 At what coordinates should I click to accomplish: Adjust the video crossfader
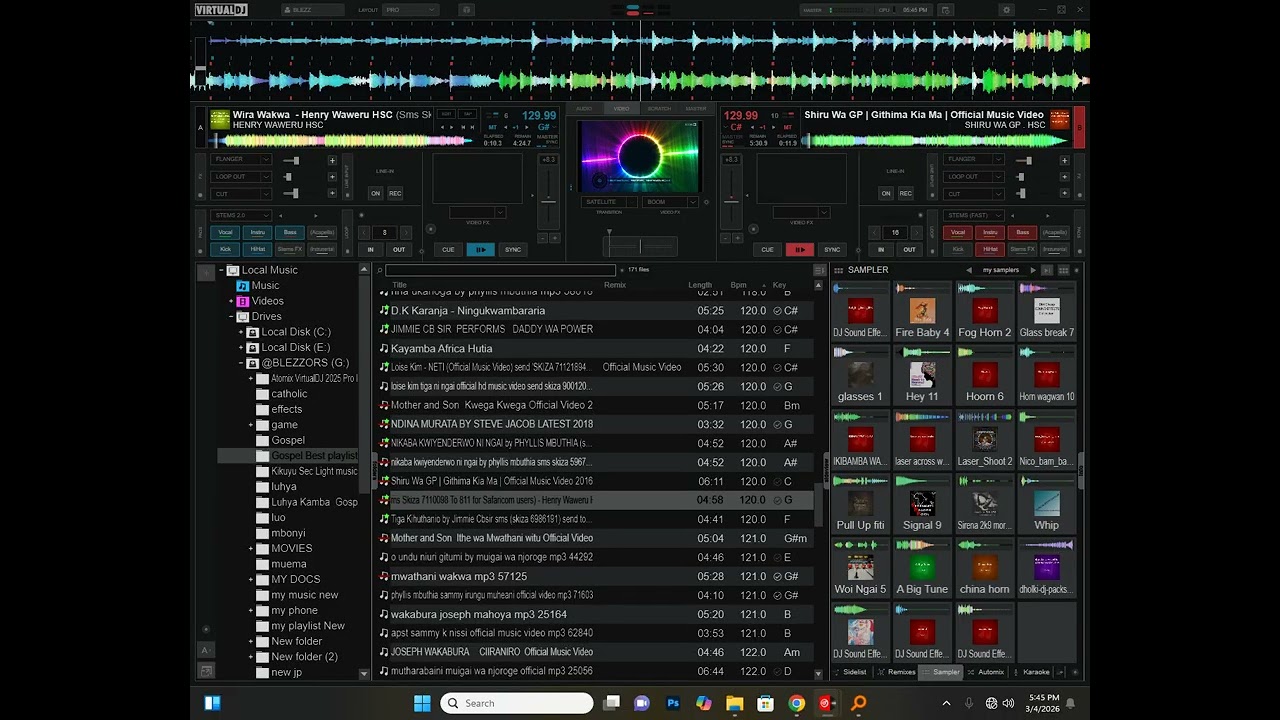tap(640, 246)
